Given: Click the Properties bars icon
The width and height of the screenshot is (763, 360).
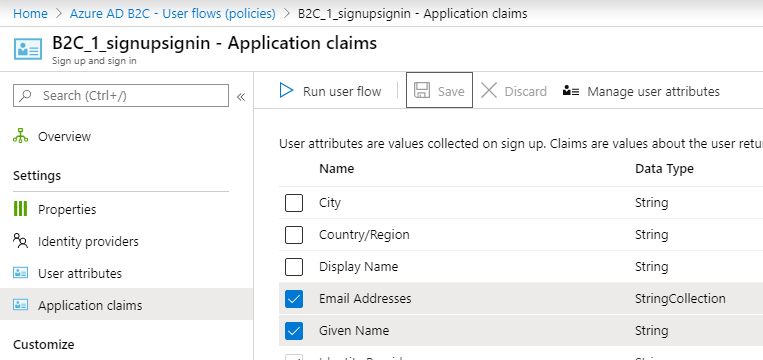Looking at the screenshot, I should (20, 209).
